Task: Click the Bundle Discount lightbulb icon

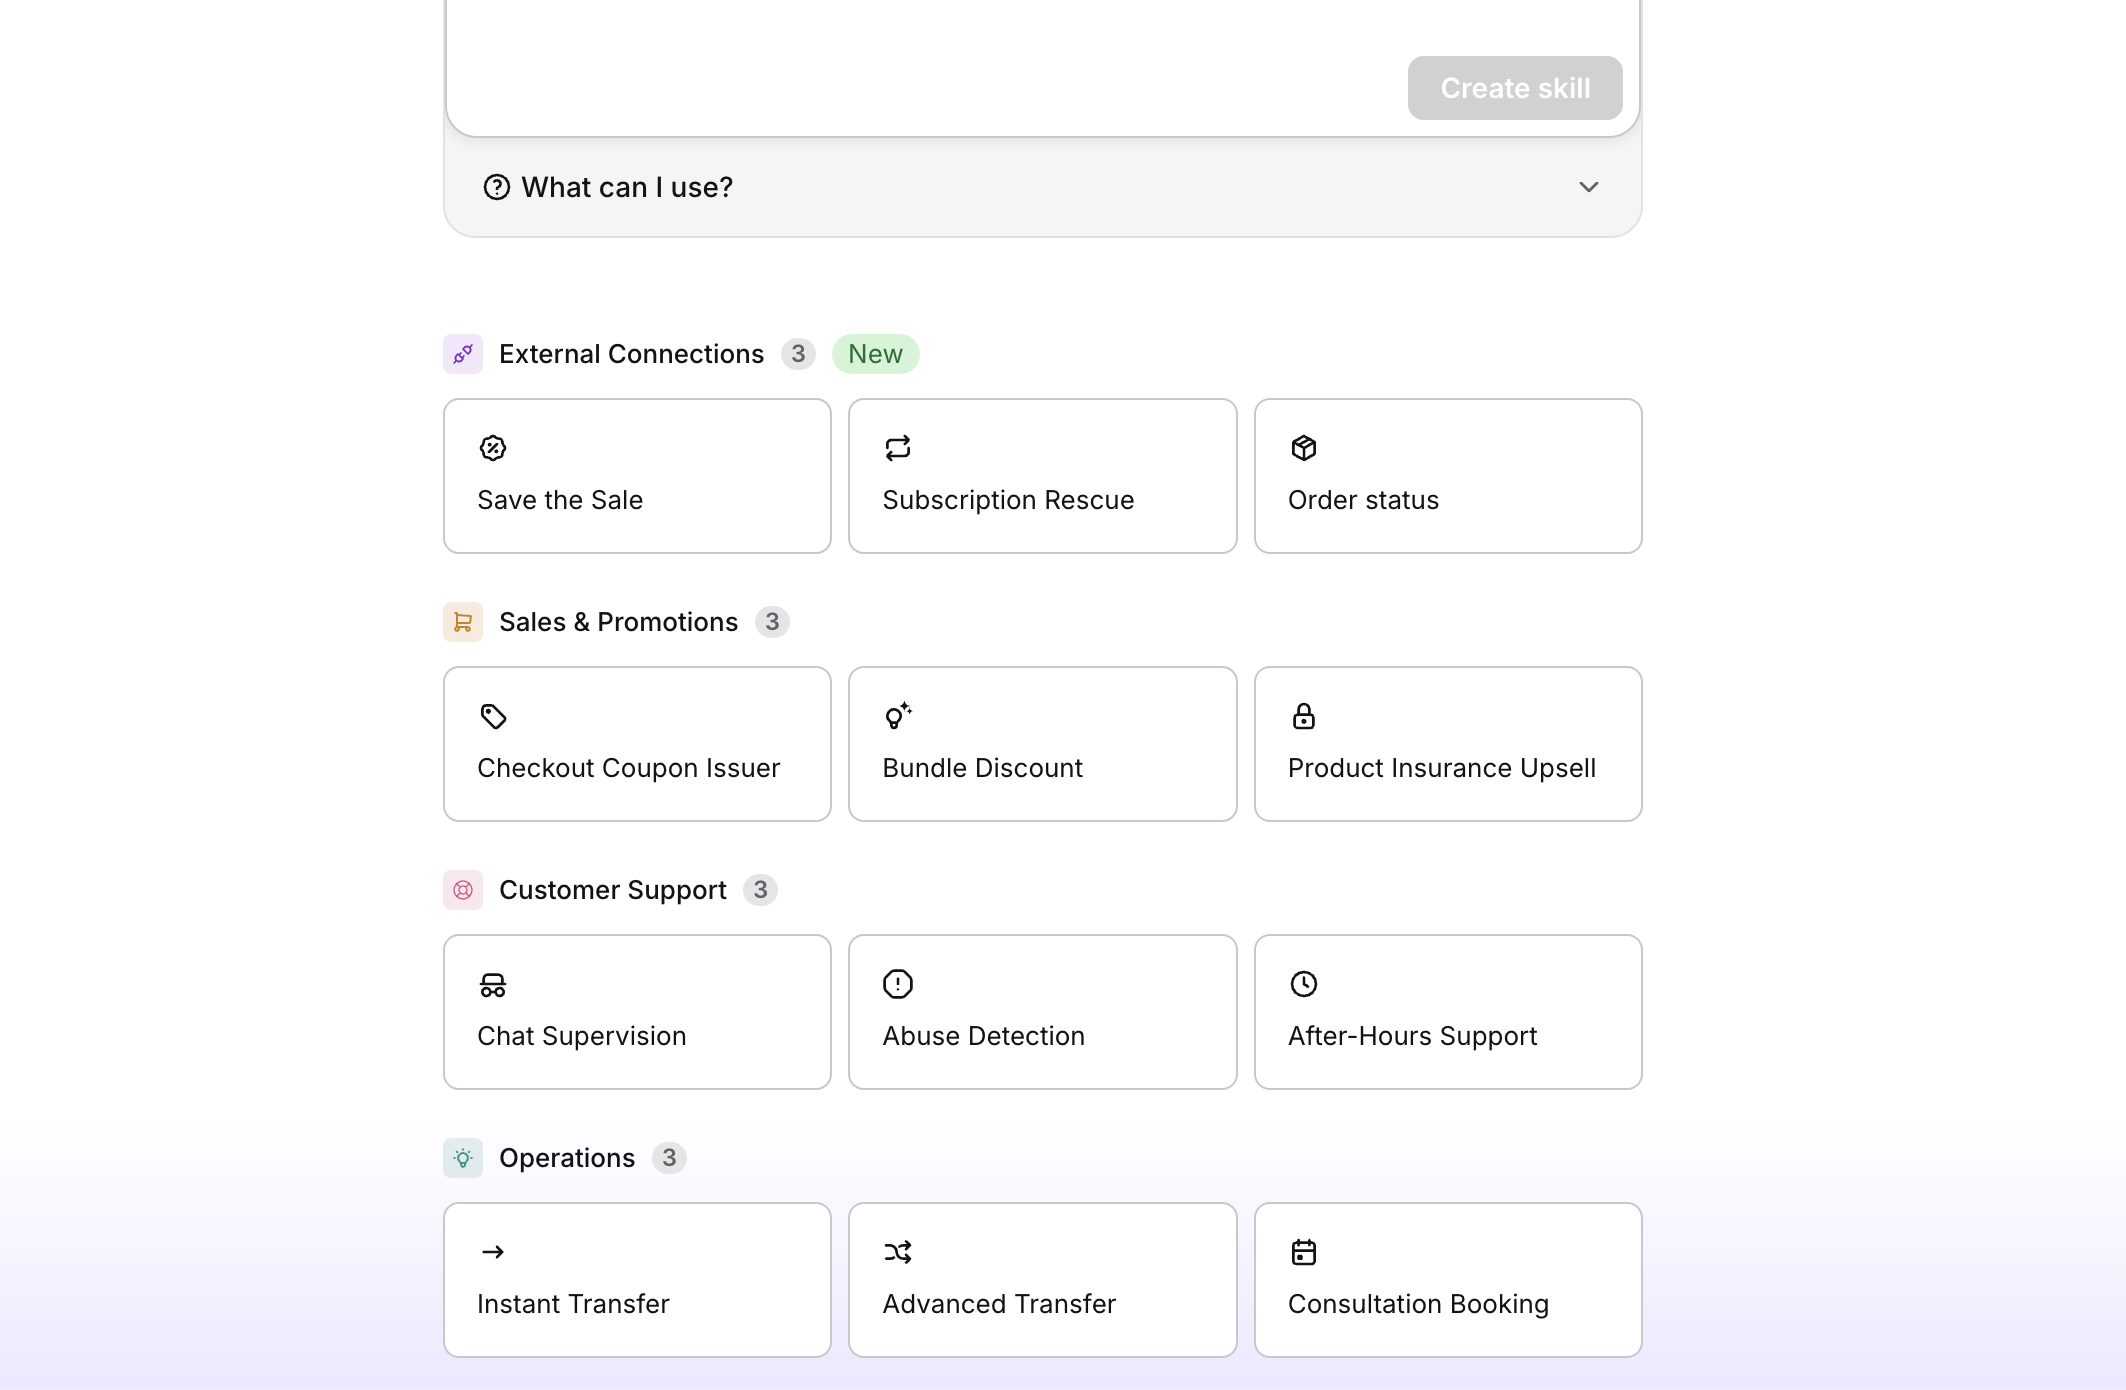Action: (x=898, y=716)
